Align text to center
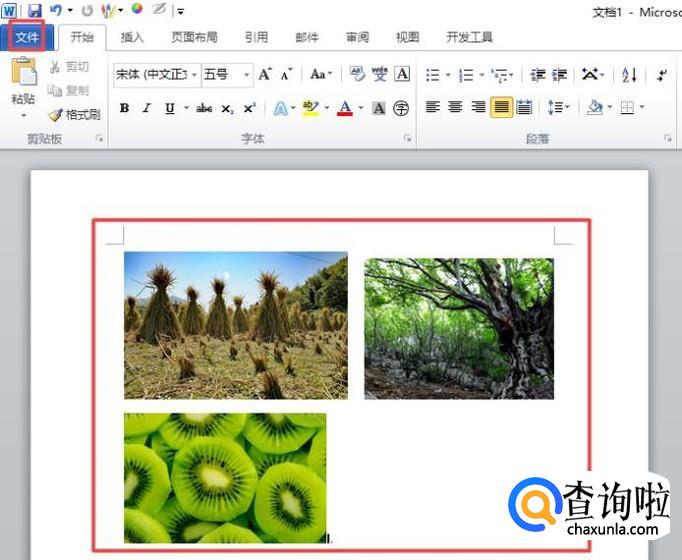Image resolution: width=682 pixels, height=560 pixels. tap(455, 107)
